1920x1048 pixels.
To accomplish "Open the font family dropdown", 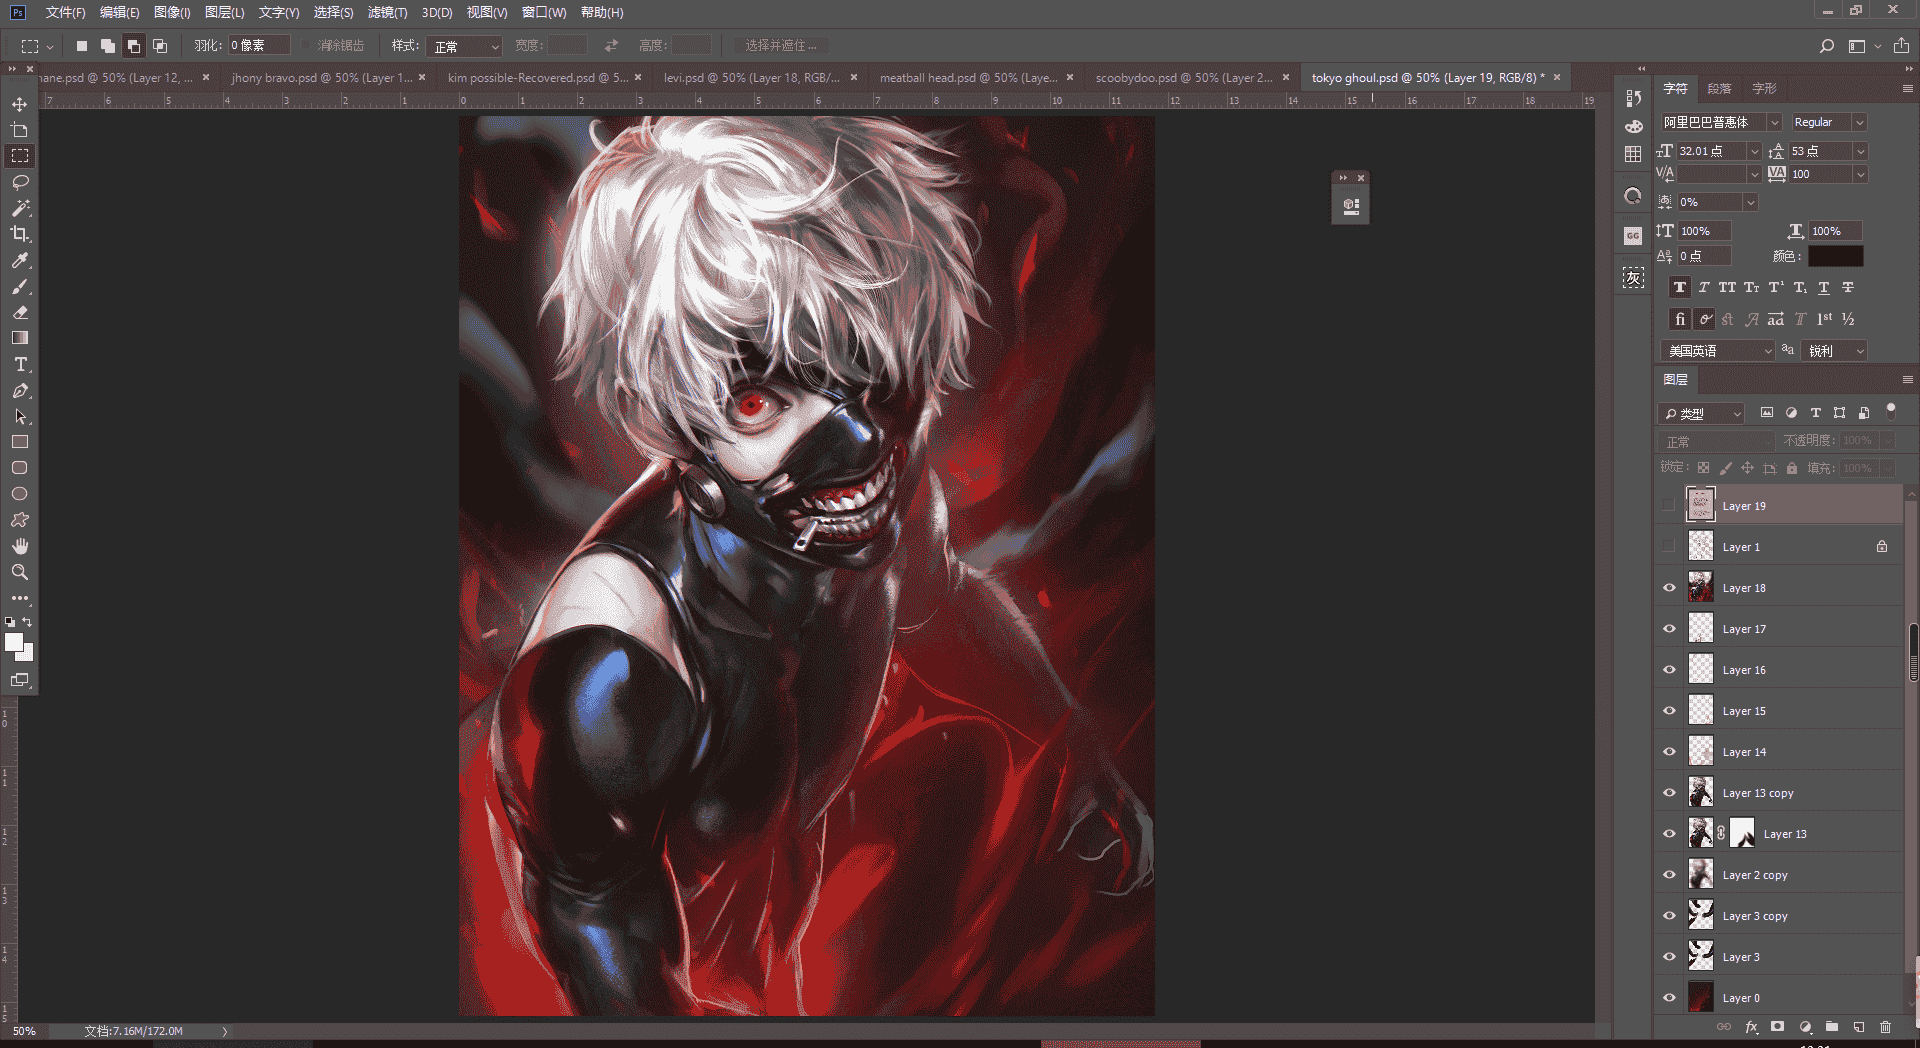I will tap(1774, 122).
